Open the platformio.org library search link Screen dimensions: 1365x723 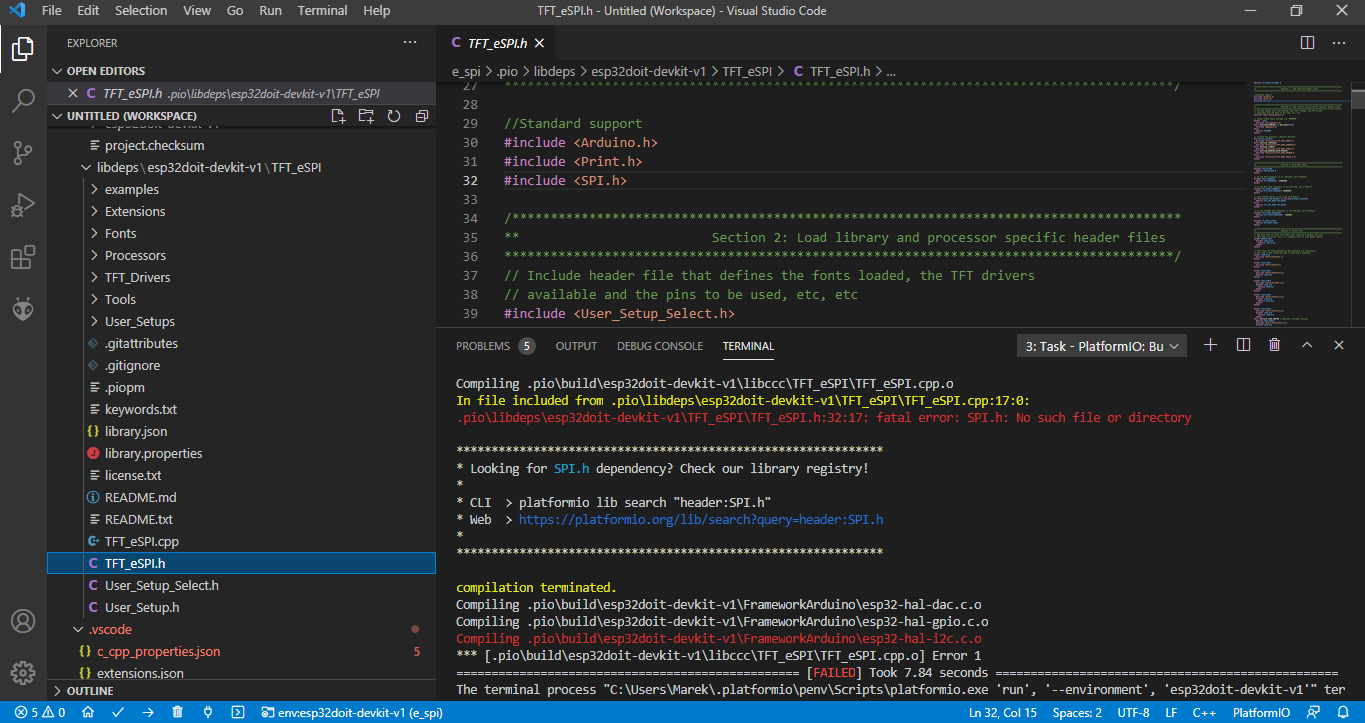700,520
